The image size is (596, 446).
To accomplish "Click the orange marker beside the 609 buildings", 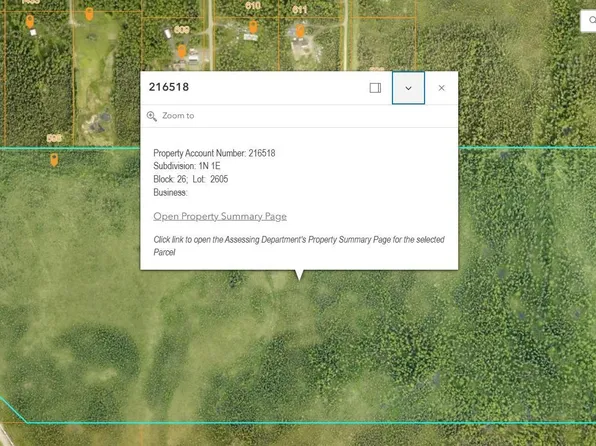I will (182, 51).
